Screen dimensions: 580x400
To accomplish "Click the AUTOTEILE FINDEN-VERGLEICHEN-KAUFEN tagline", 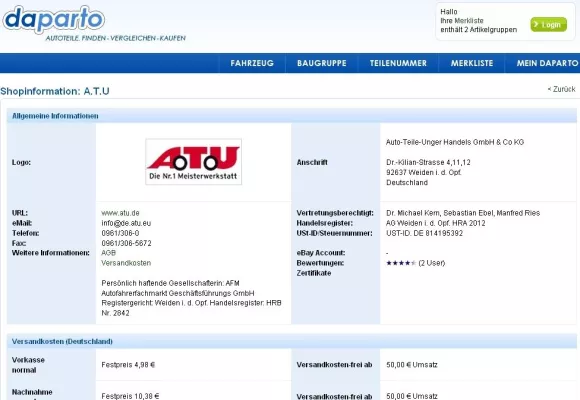I will click(116, 38).
